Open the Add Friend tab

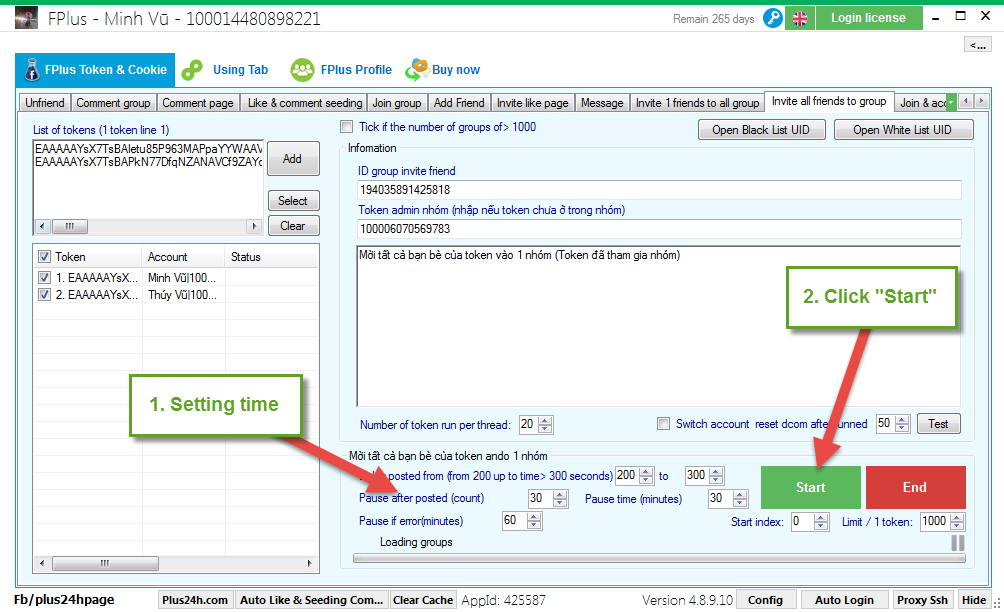tap(459, 103)
